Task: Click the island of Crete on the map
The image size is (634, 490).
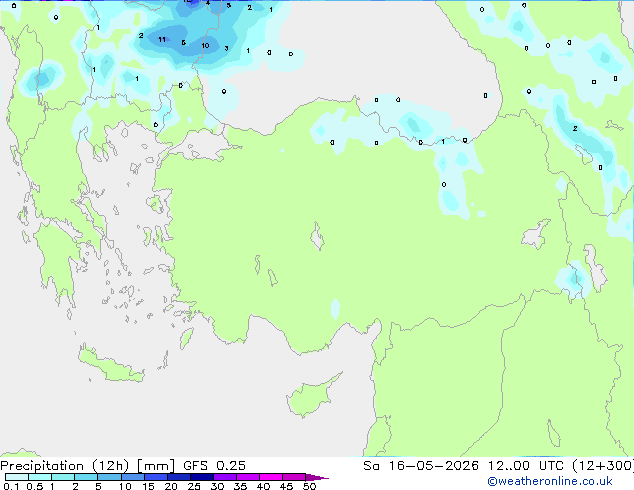Action: point(111,366)
